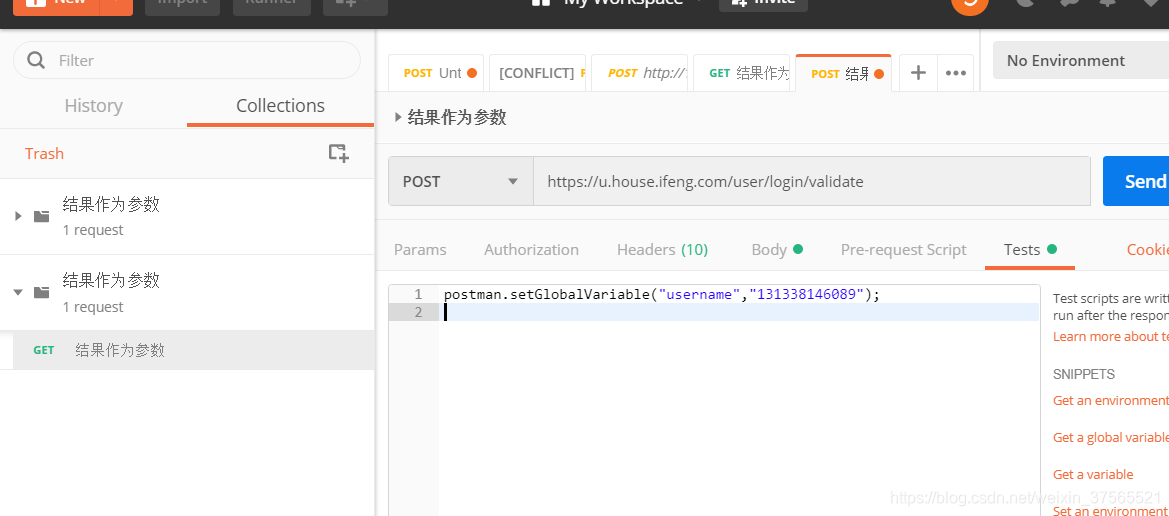Switch to the GET 结果作为 request tab

click(741, 73)
